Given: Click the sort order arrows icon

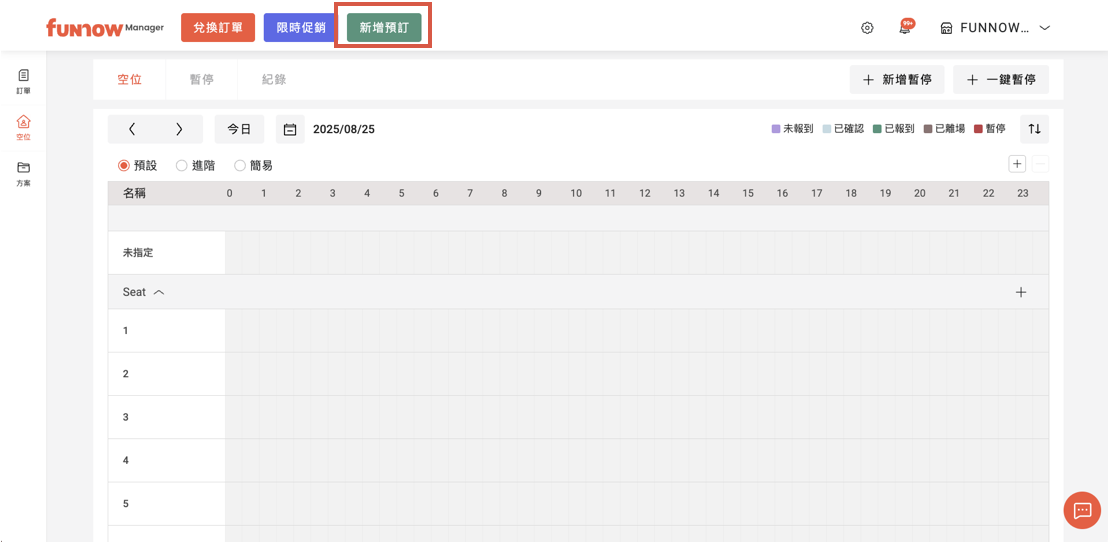Looking at the screenshot, I should click(x=1034, y=129).
